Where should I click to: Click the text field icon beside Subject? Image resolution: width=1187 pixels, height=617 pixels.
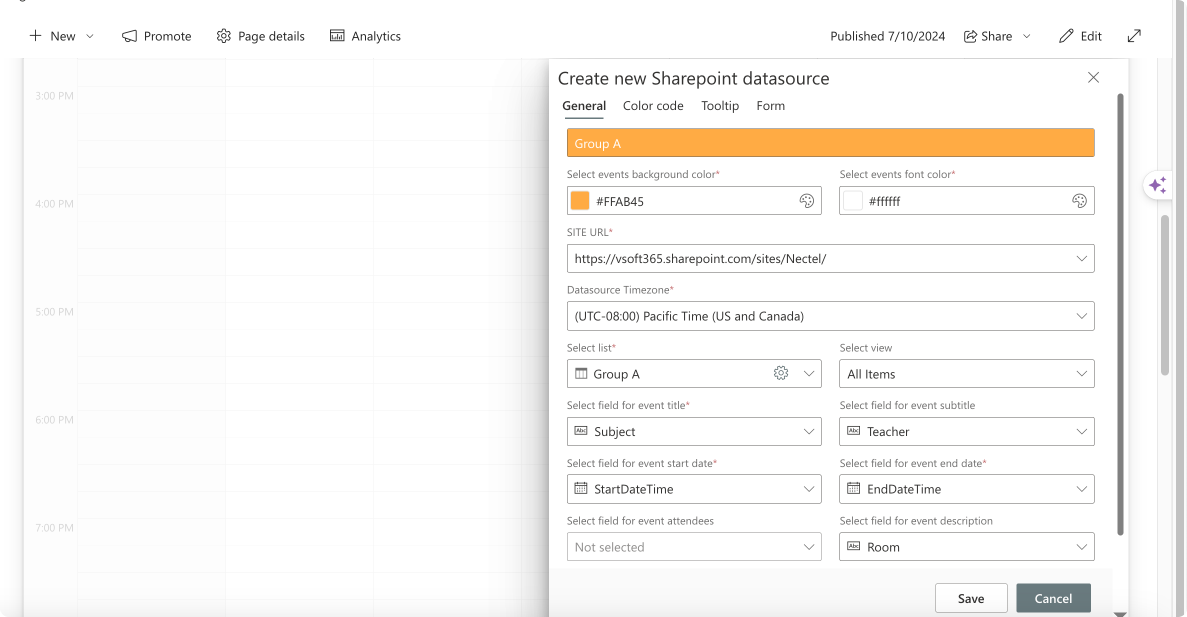point(581,431)
